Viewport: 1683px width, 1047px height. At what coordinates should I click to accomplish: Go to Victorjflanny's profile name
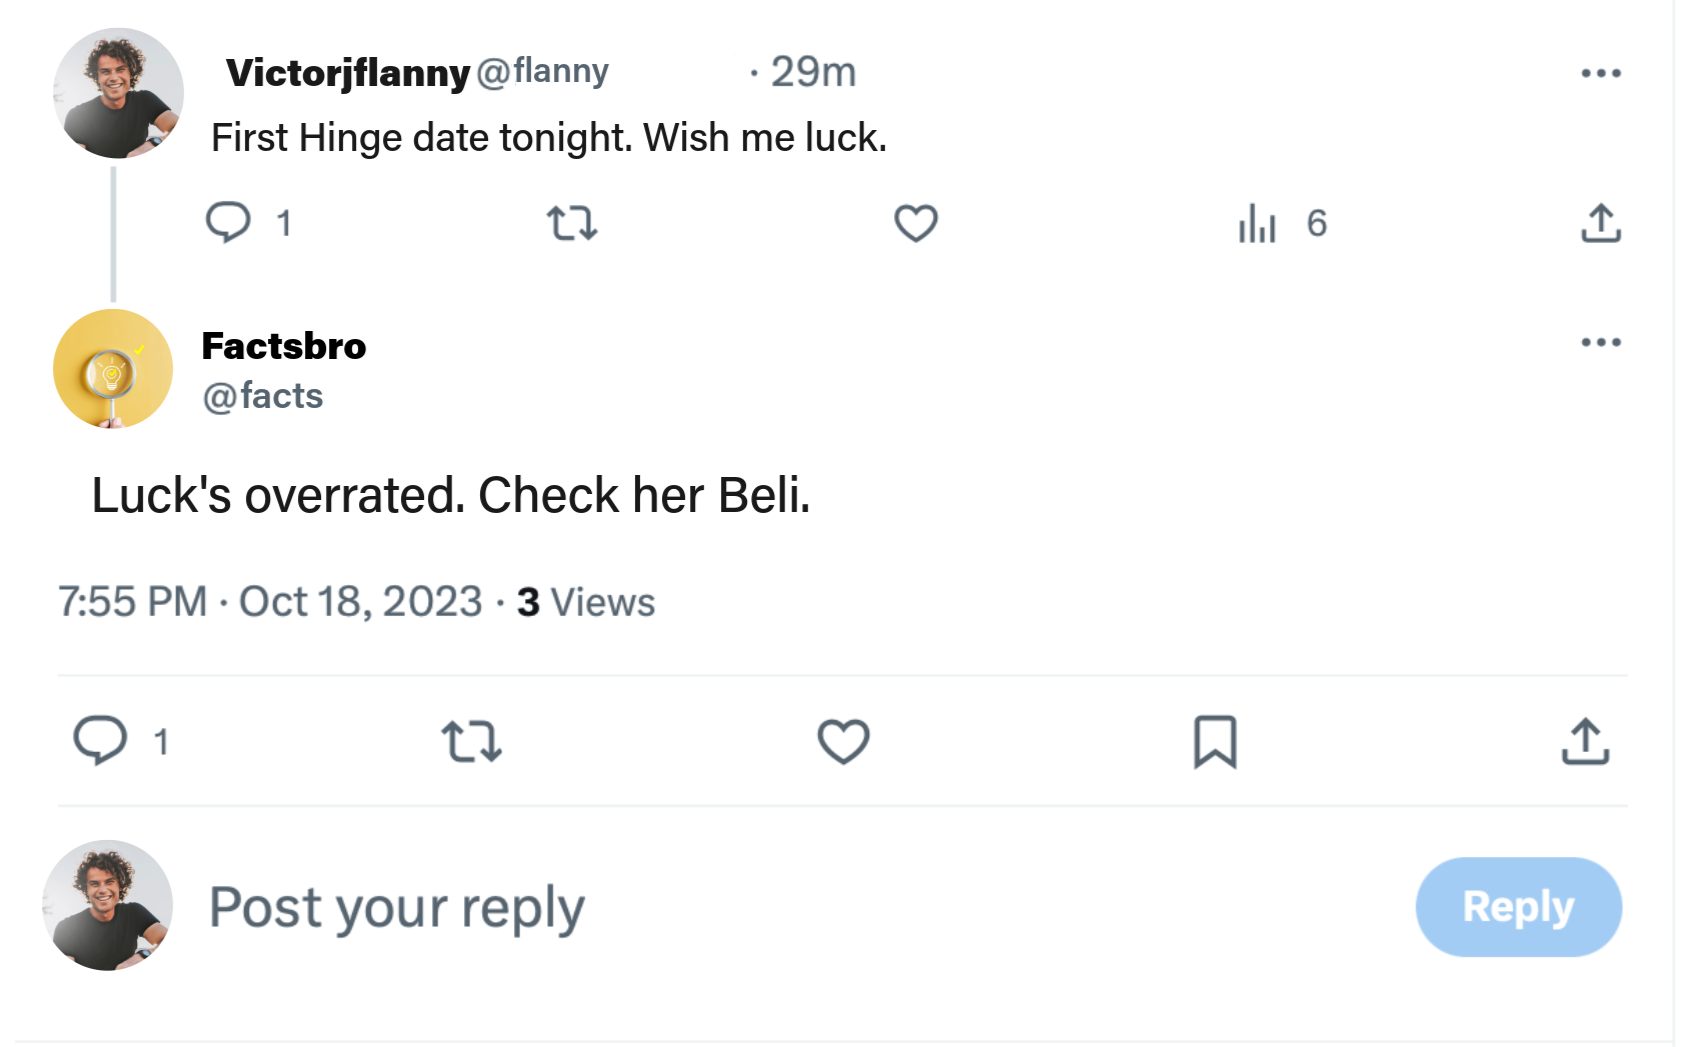point(347,73)
